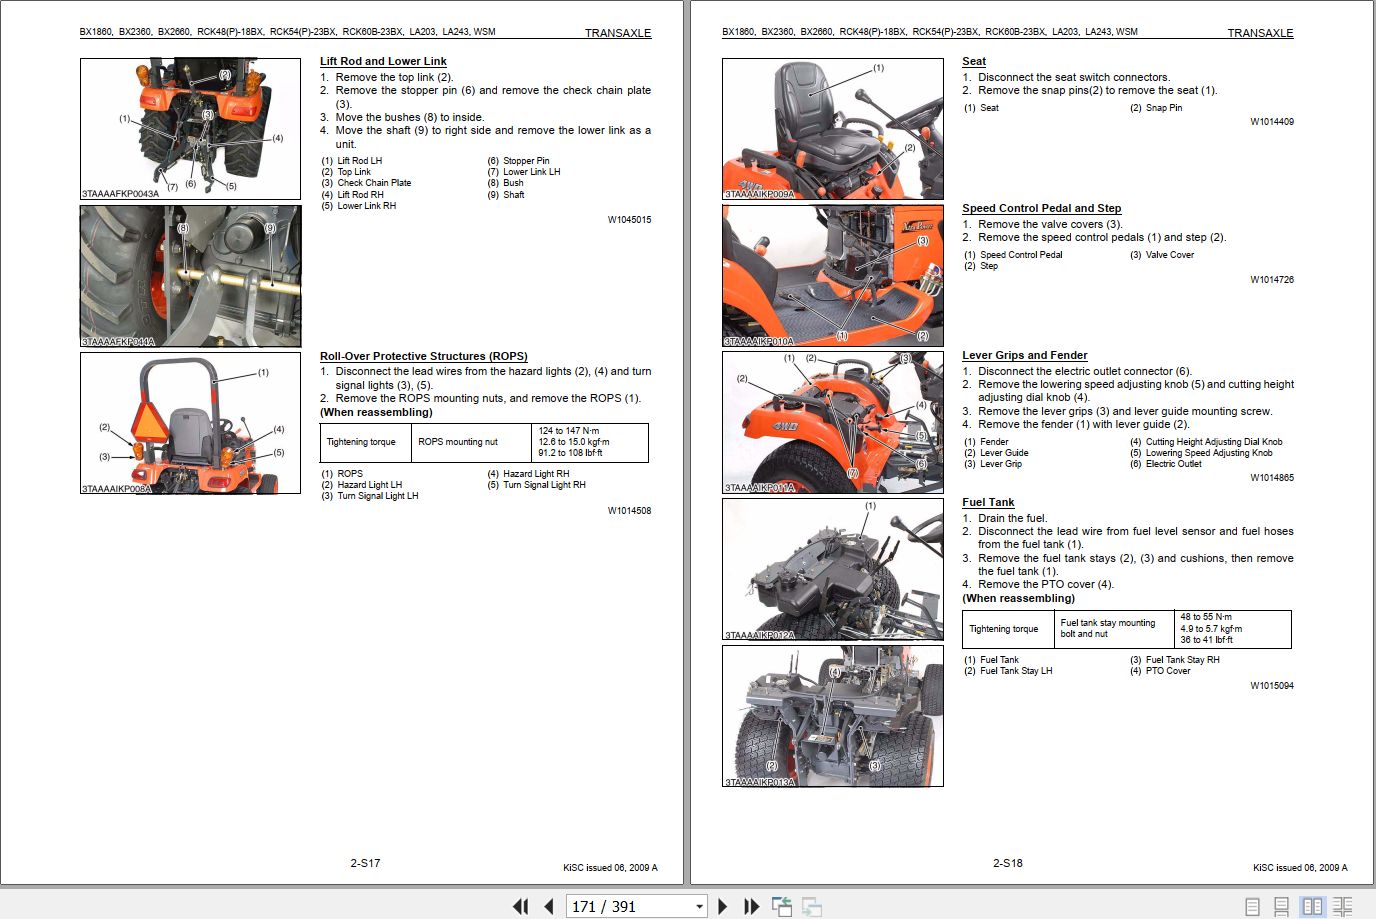The image size is (1376, 919).
Task: Click reference code 'W1045015'
Action: click(x=629, y=220)
